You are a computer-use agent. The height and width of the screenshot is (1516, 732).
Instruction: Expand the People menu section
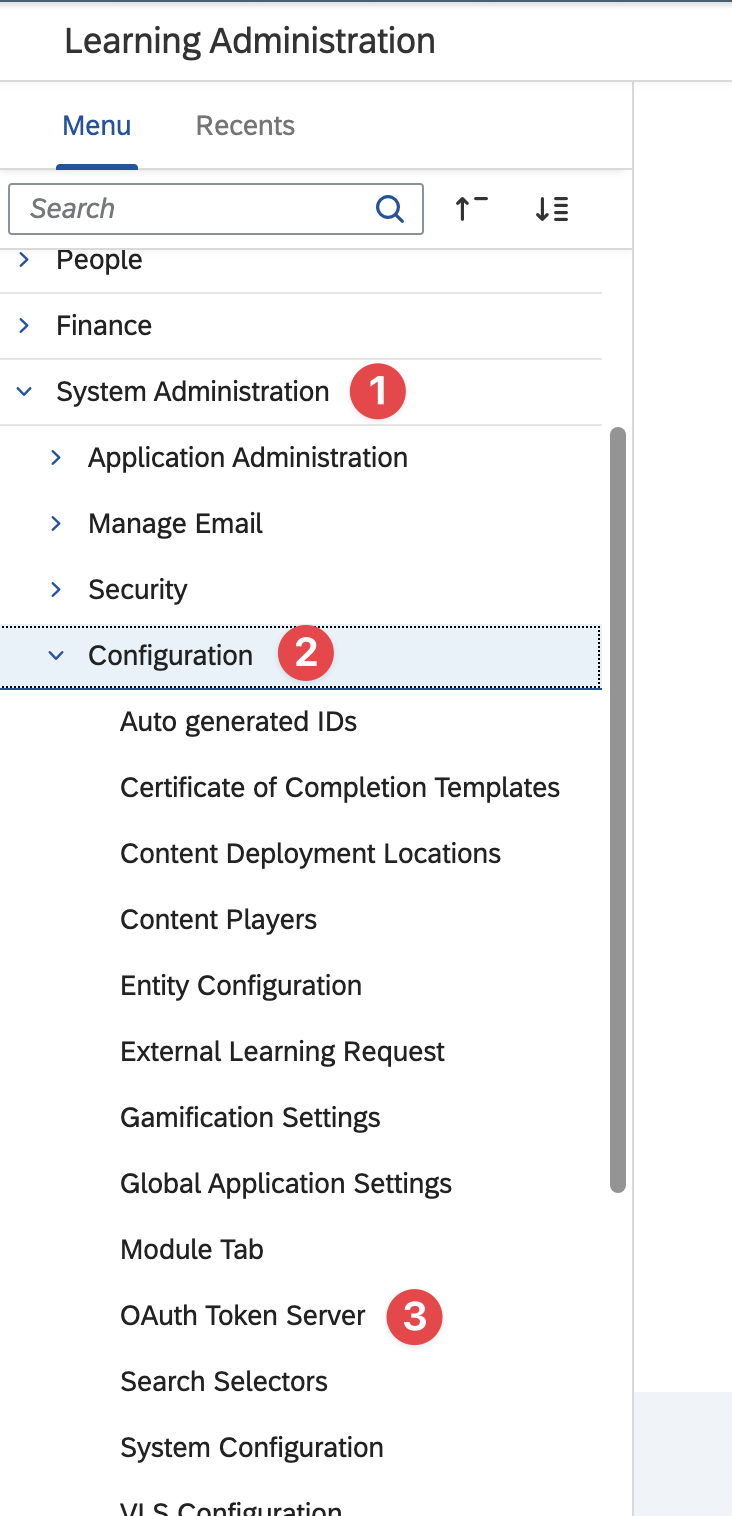(25, 260)
